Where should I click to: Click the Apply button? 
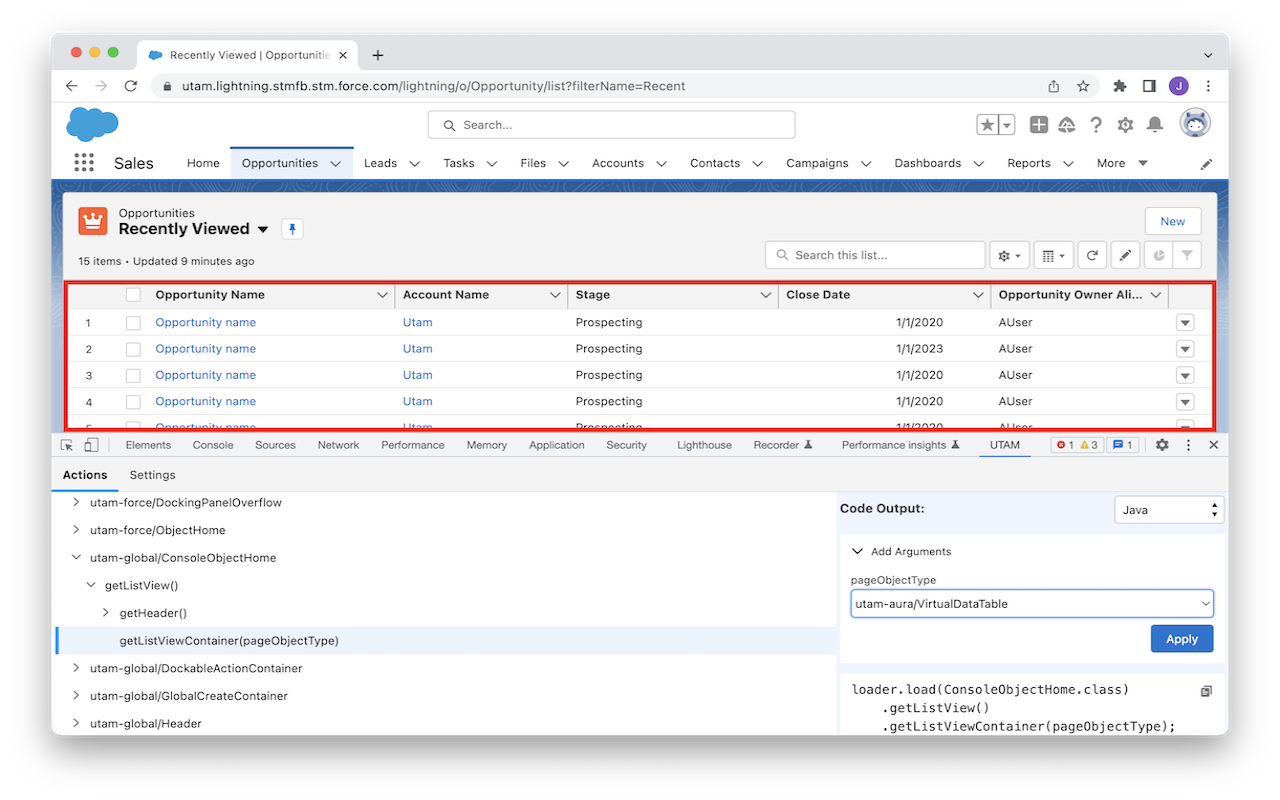pyautogui.click(x=1181, y=639)
